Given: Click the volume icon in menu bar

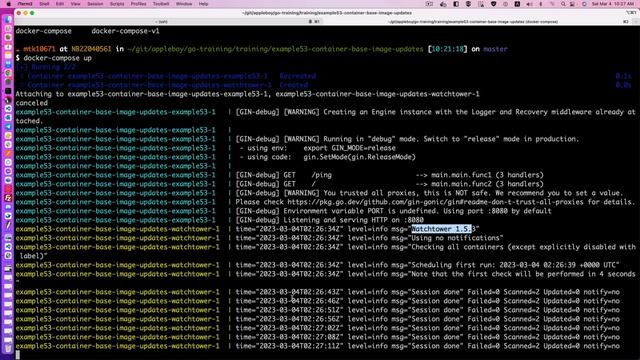Looking at the screenshot, I should point(529,4).
